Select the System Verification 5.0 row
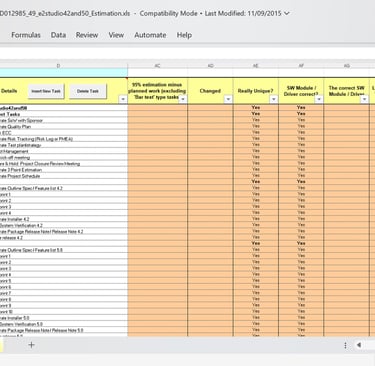This screenshot has height=366, width=375. tap(63, 324)
